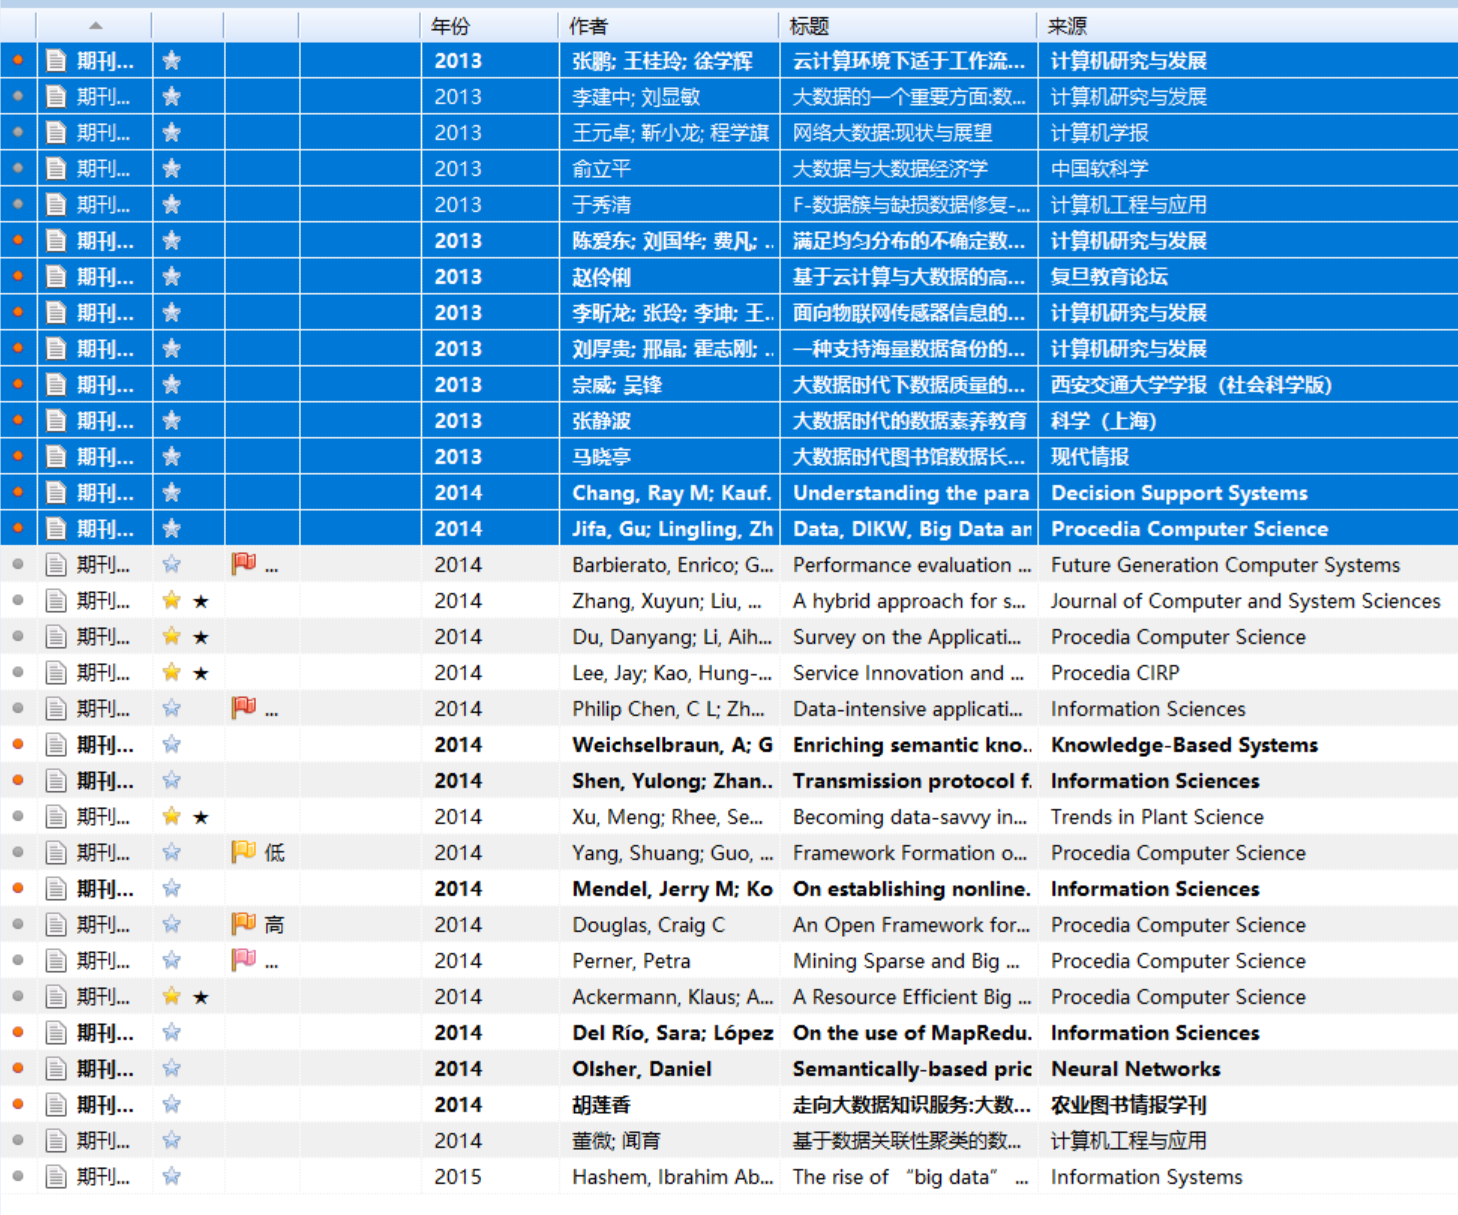
Task: Toggle the gold star on the Ackermann, Klaus row
Action: pos(172,997)
